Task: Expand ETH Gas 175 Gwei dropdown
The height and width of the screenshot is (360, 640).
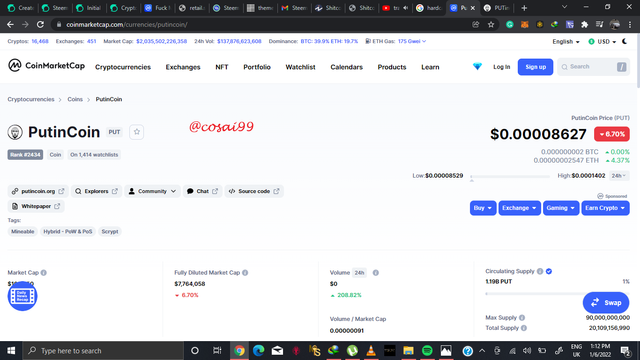Action: tap(412, 41)
